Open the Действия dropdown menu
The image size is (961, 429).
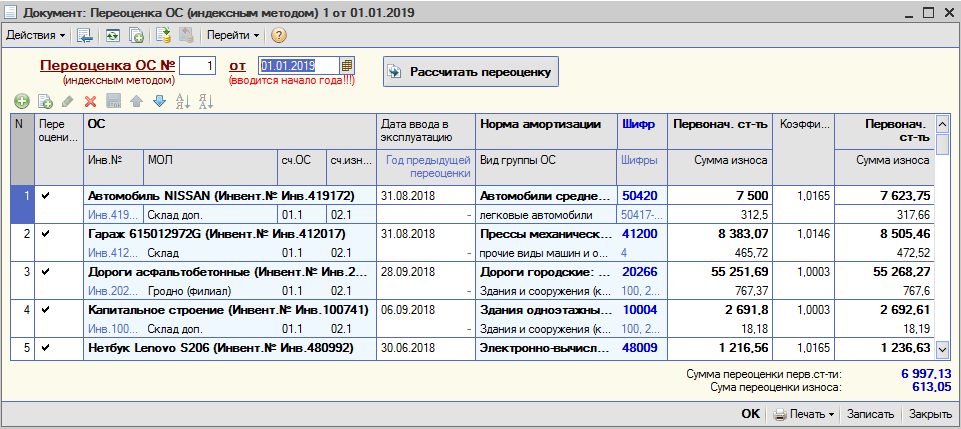point(36,36)
